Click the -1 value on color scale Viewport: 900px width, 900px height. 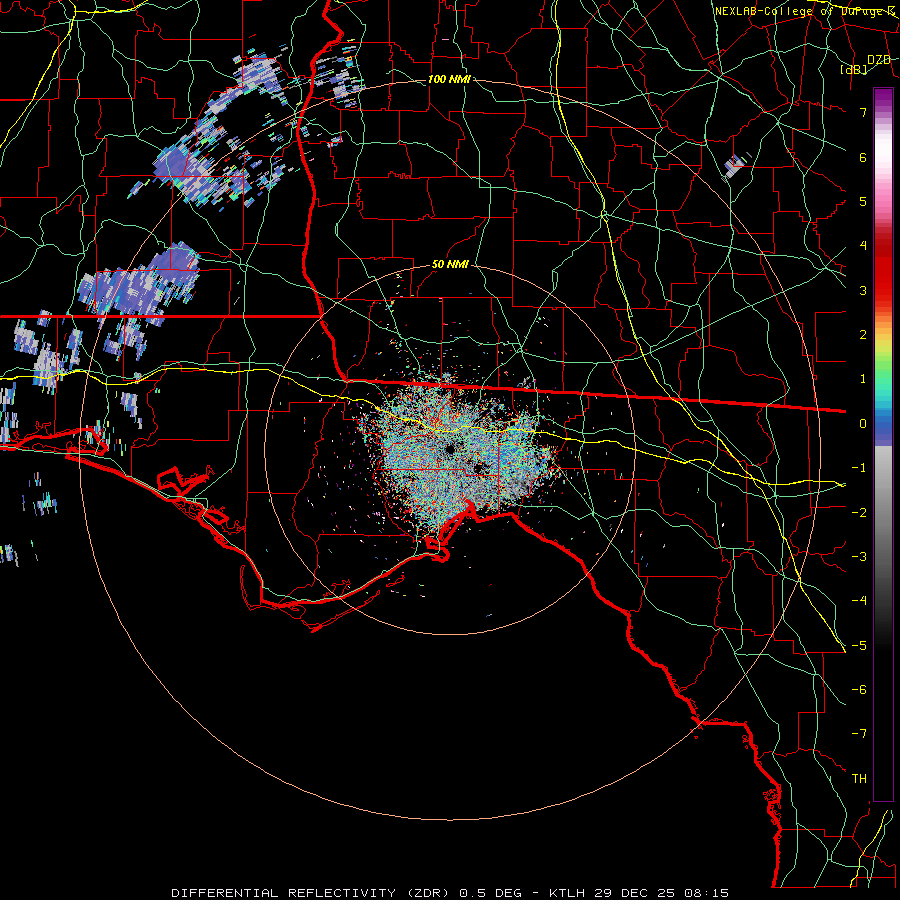[859, 468]
